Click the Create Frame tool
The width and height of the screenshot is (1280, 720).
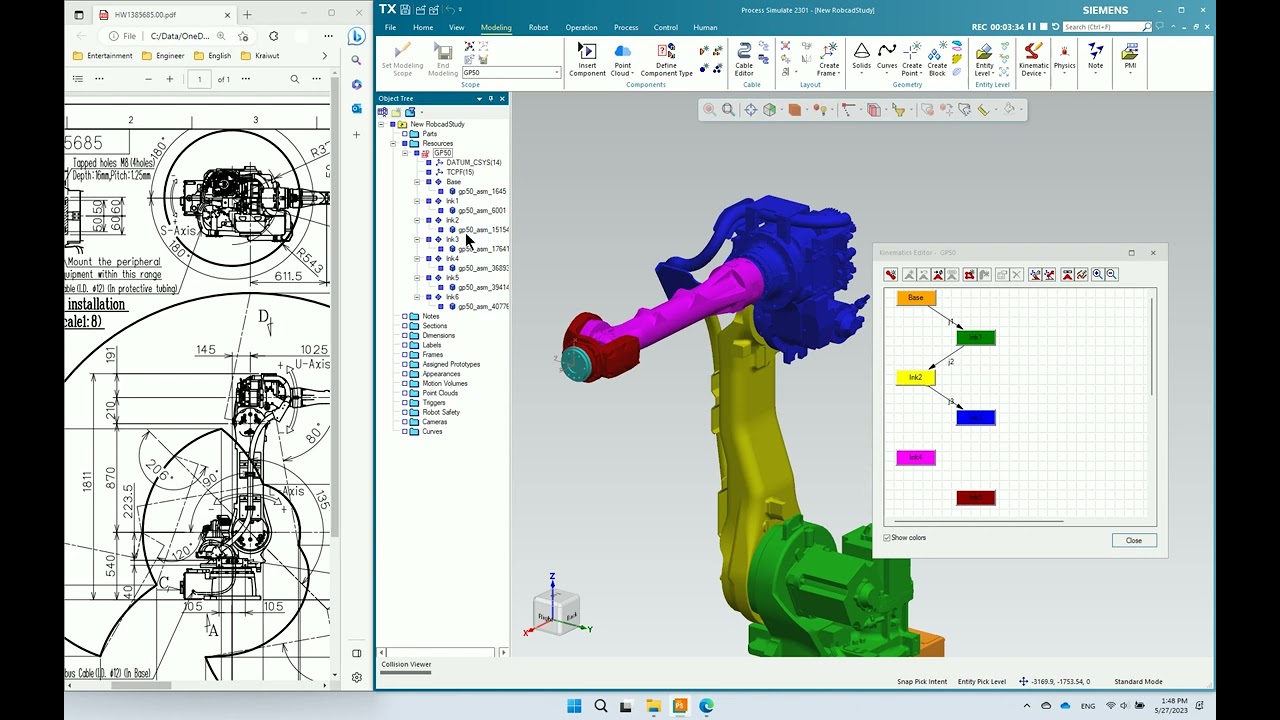[828, 59]
